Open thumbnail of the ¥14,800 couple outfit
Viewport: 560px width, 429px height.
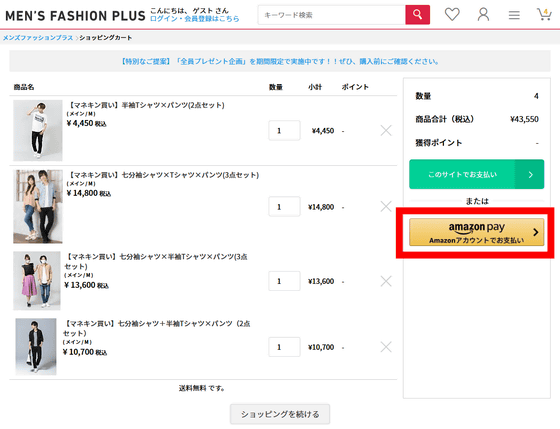pos(38,206)
